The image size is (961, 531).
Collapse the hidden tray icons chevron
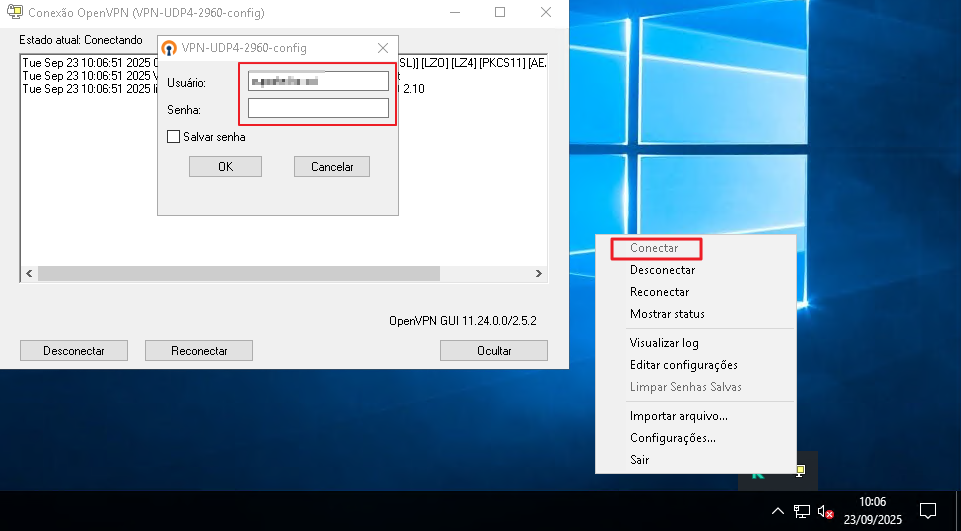tap(777, 511)
